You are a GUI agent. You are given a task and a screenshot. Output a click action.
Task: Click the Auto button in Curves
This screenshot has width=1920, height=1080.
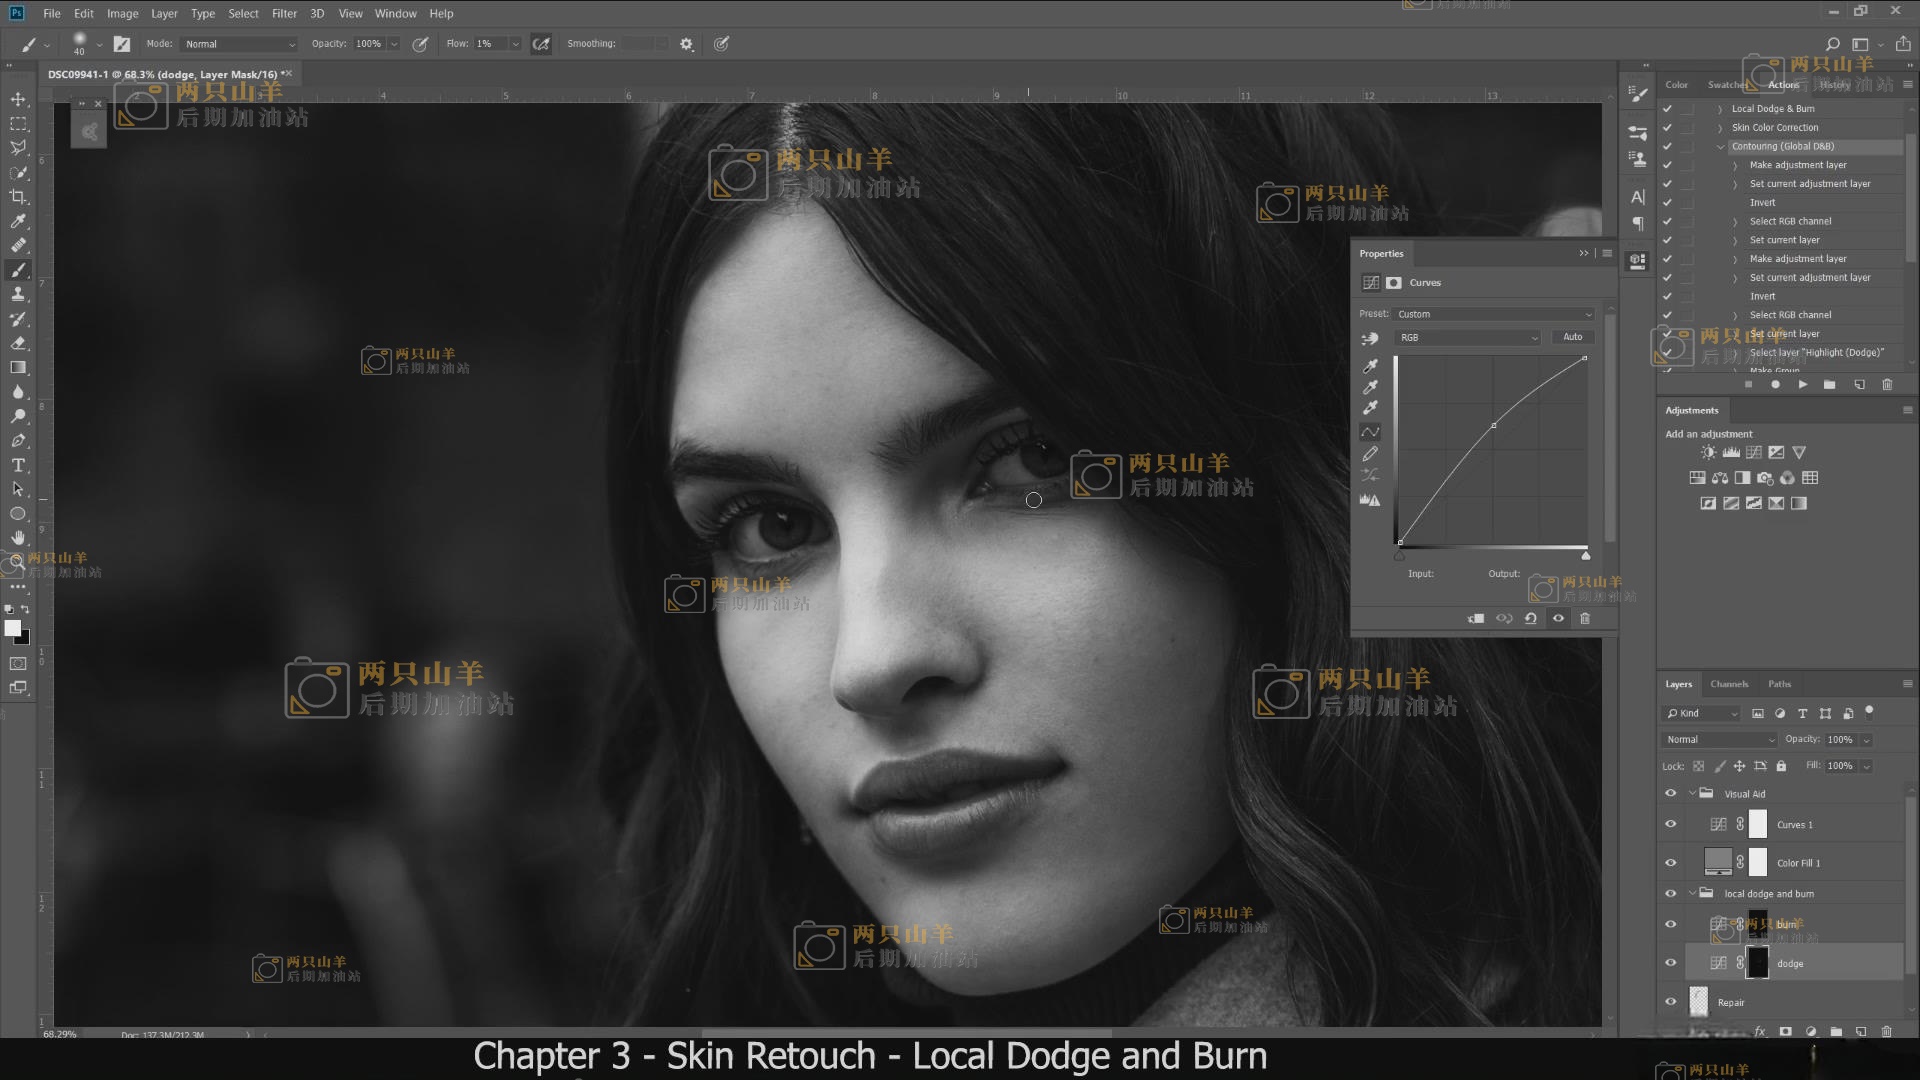(x=1572, y=338)
